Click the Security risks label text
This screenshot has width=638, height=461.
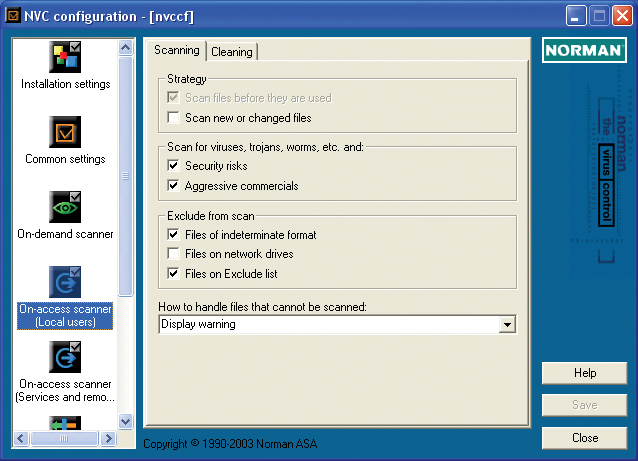click(216, 166)
